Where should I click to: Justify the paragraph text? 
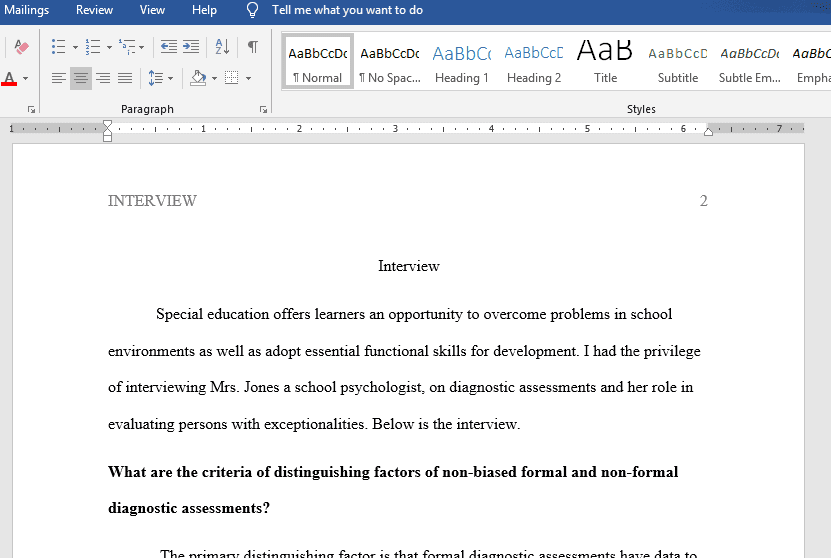click(x=125, y=78)
